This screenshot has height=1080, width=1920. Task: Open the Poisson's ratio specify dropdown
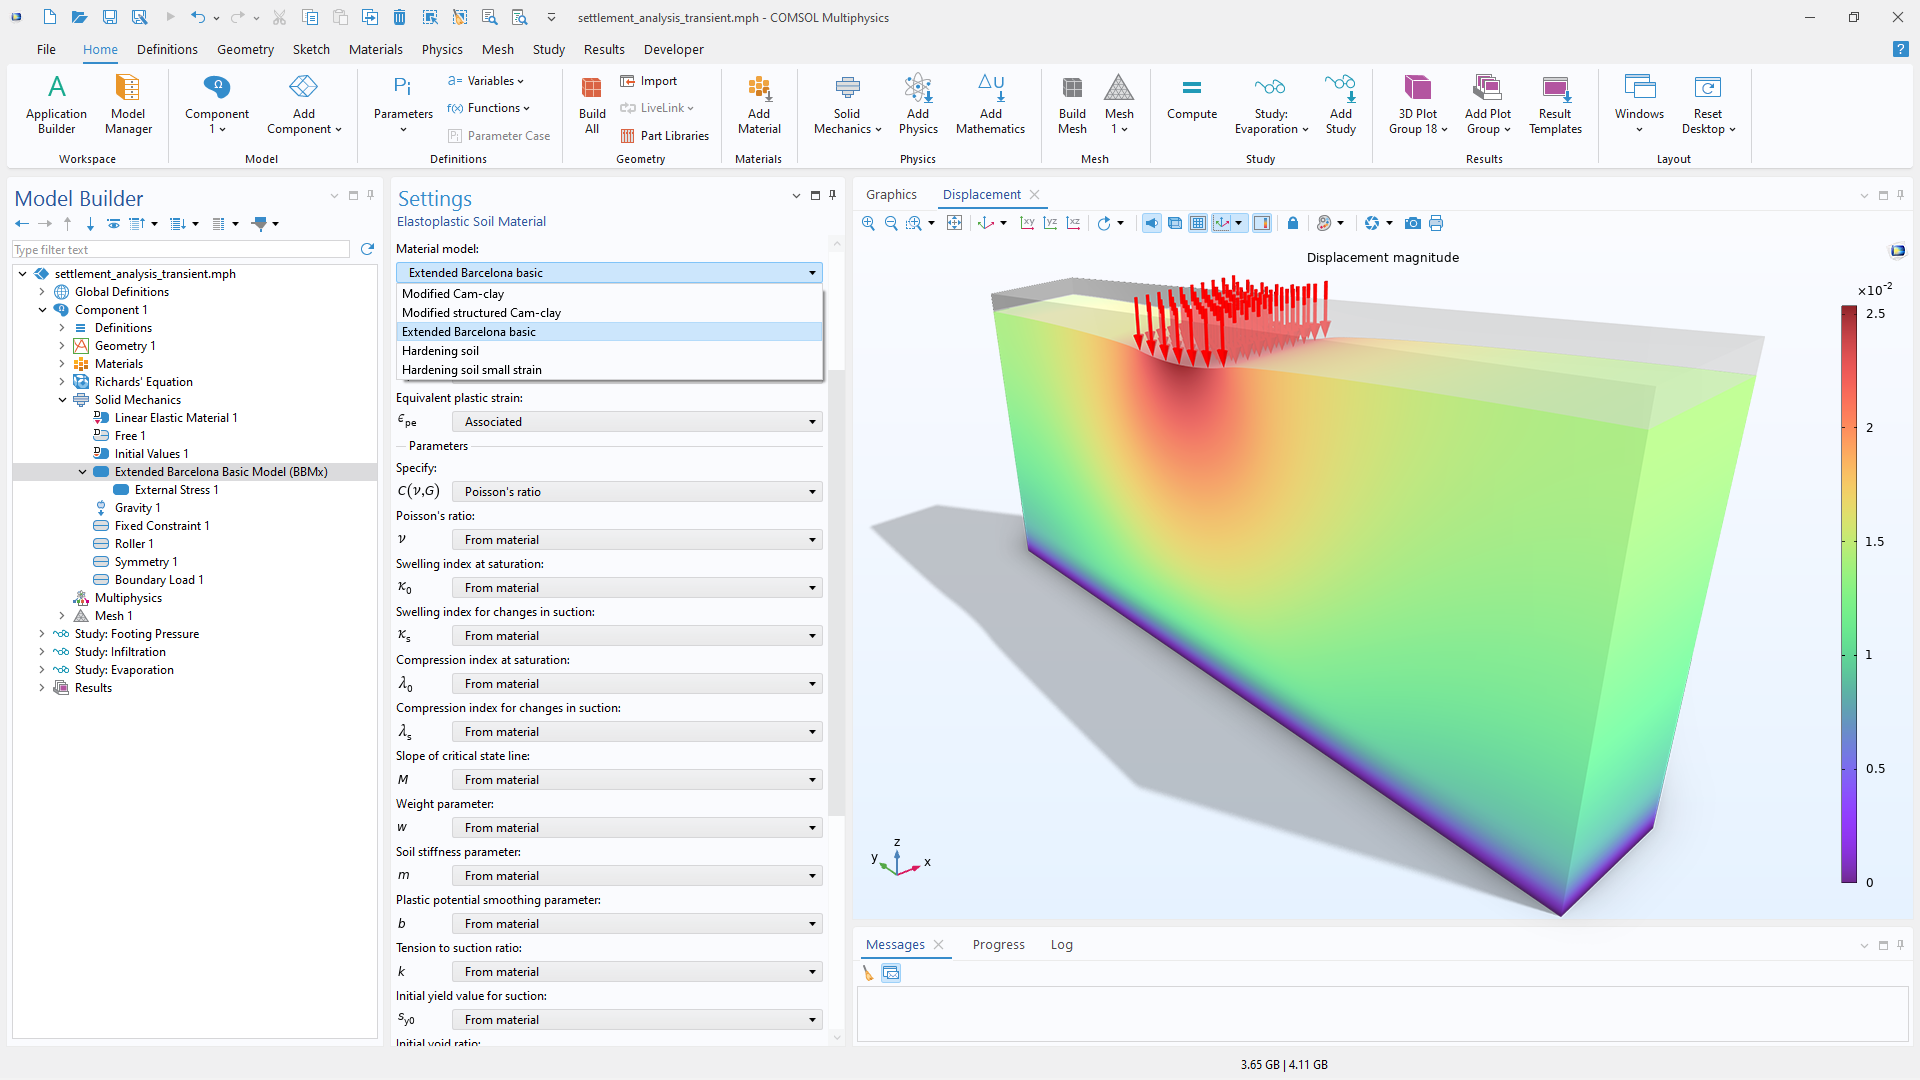(x=637, y=492)
